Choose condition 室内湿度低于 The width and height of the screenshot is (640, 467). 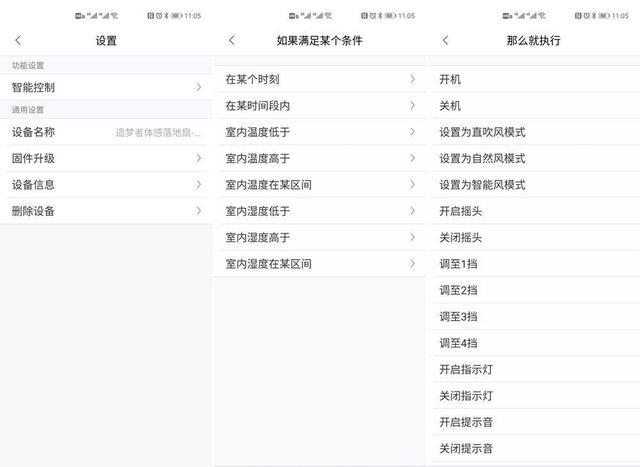coord(320,211)
